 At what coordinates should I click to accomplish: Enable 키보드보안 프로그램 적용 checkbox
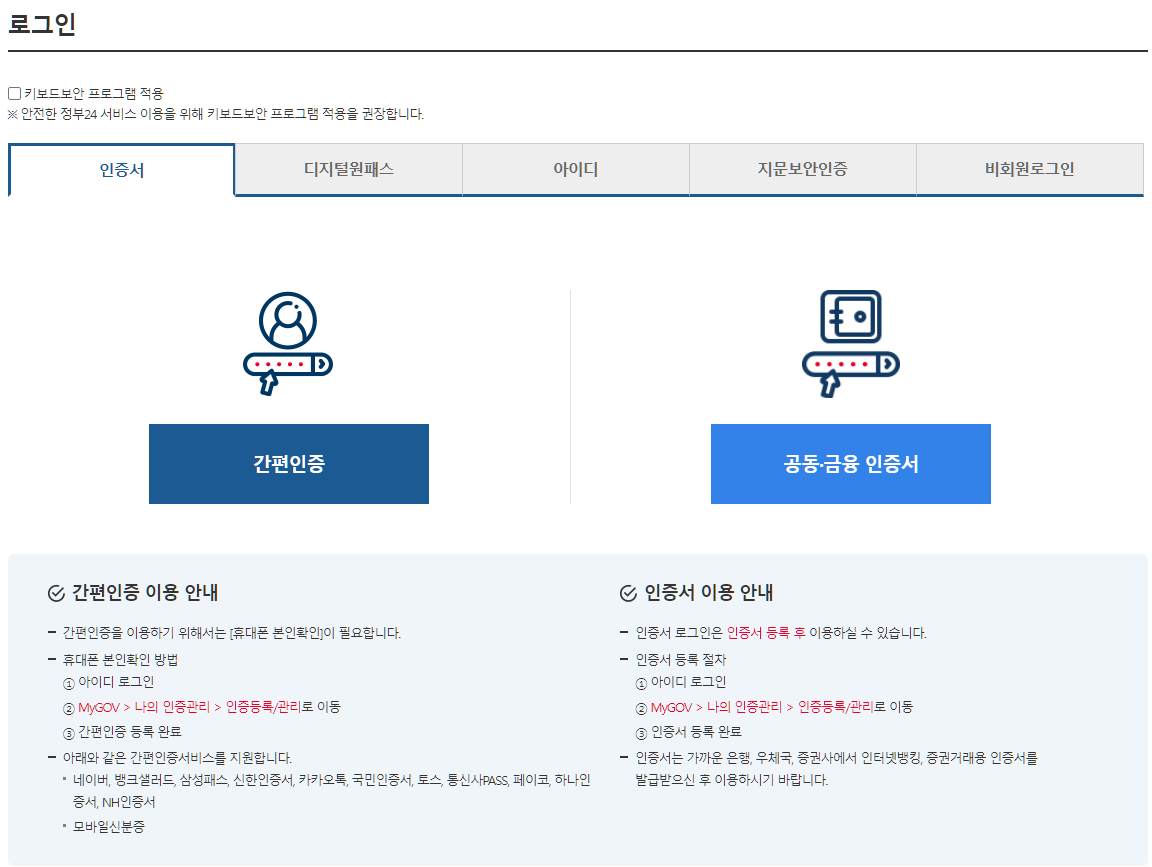(x=14, y=93)
